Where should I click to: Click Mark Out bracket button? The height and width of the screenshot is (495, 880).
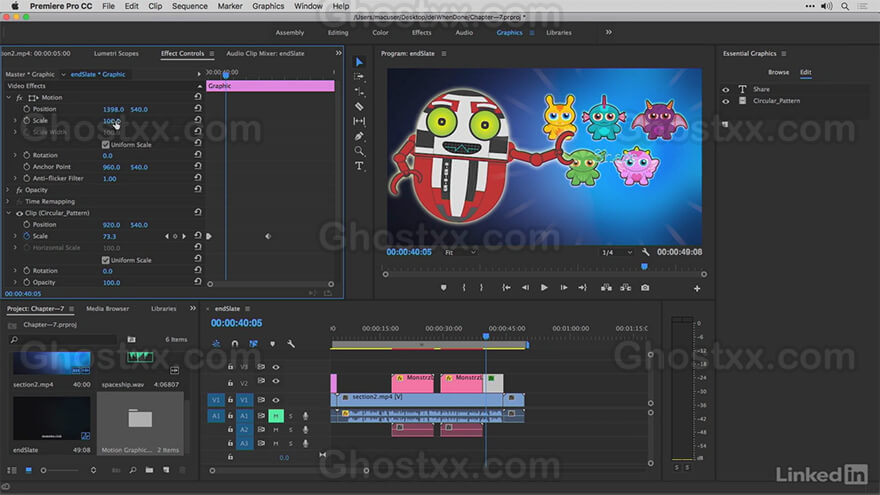[481, 287]
